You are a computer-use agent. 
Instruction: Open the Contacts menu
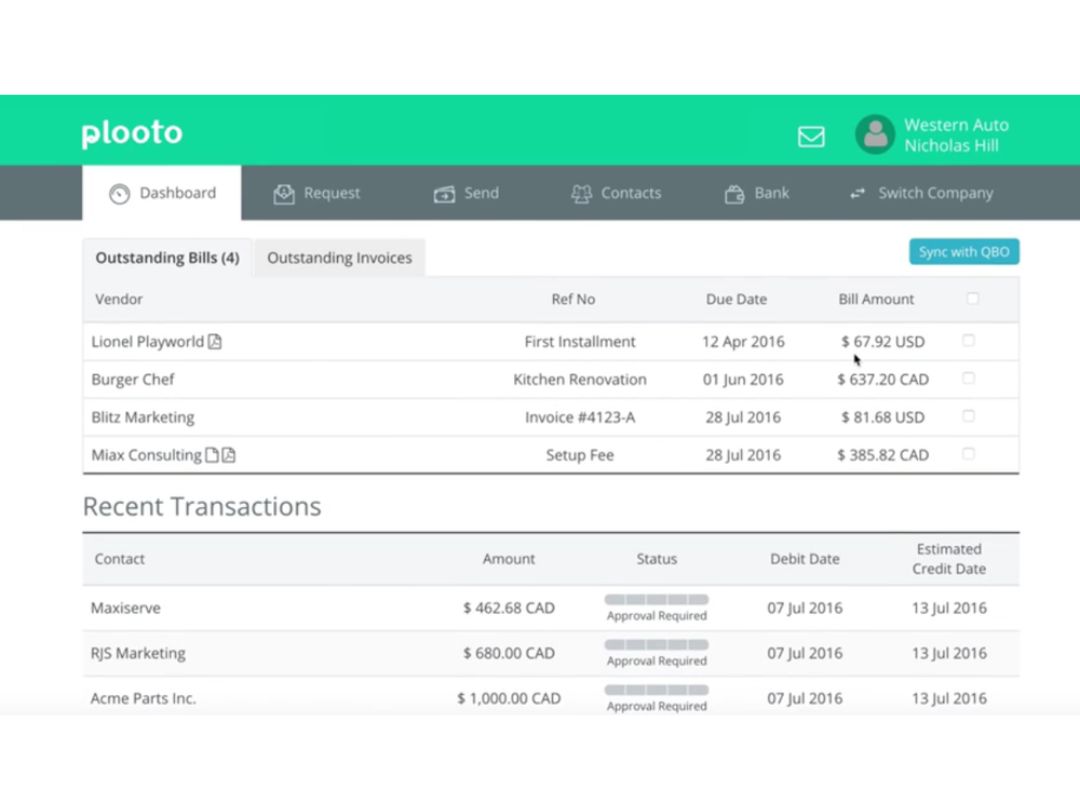pyautogui.click(x=616, y=194)
